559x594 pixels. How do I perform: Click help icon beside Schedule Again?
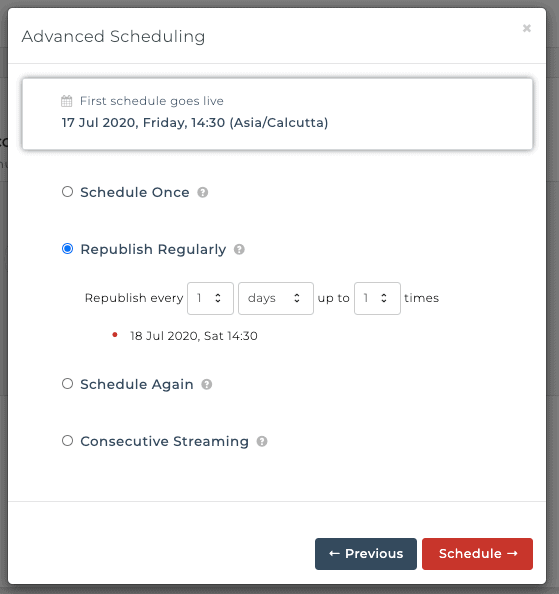206,385
